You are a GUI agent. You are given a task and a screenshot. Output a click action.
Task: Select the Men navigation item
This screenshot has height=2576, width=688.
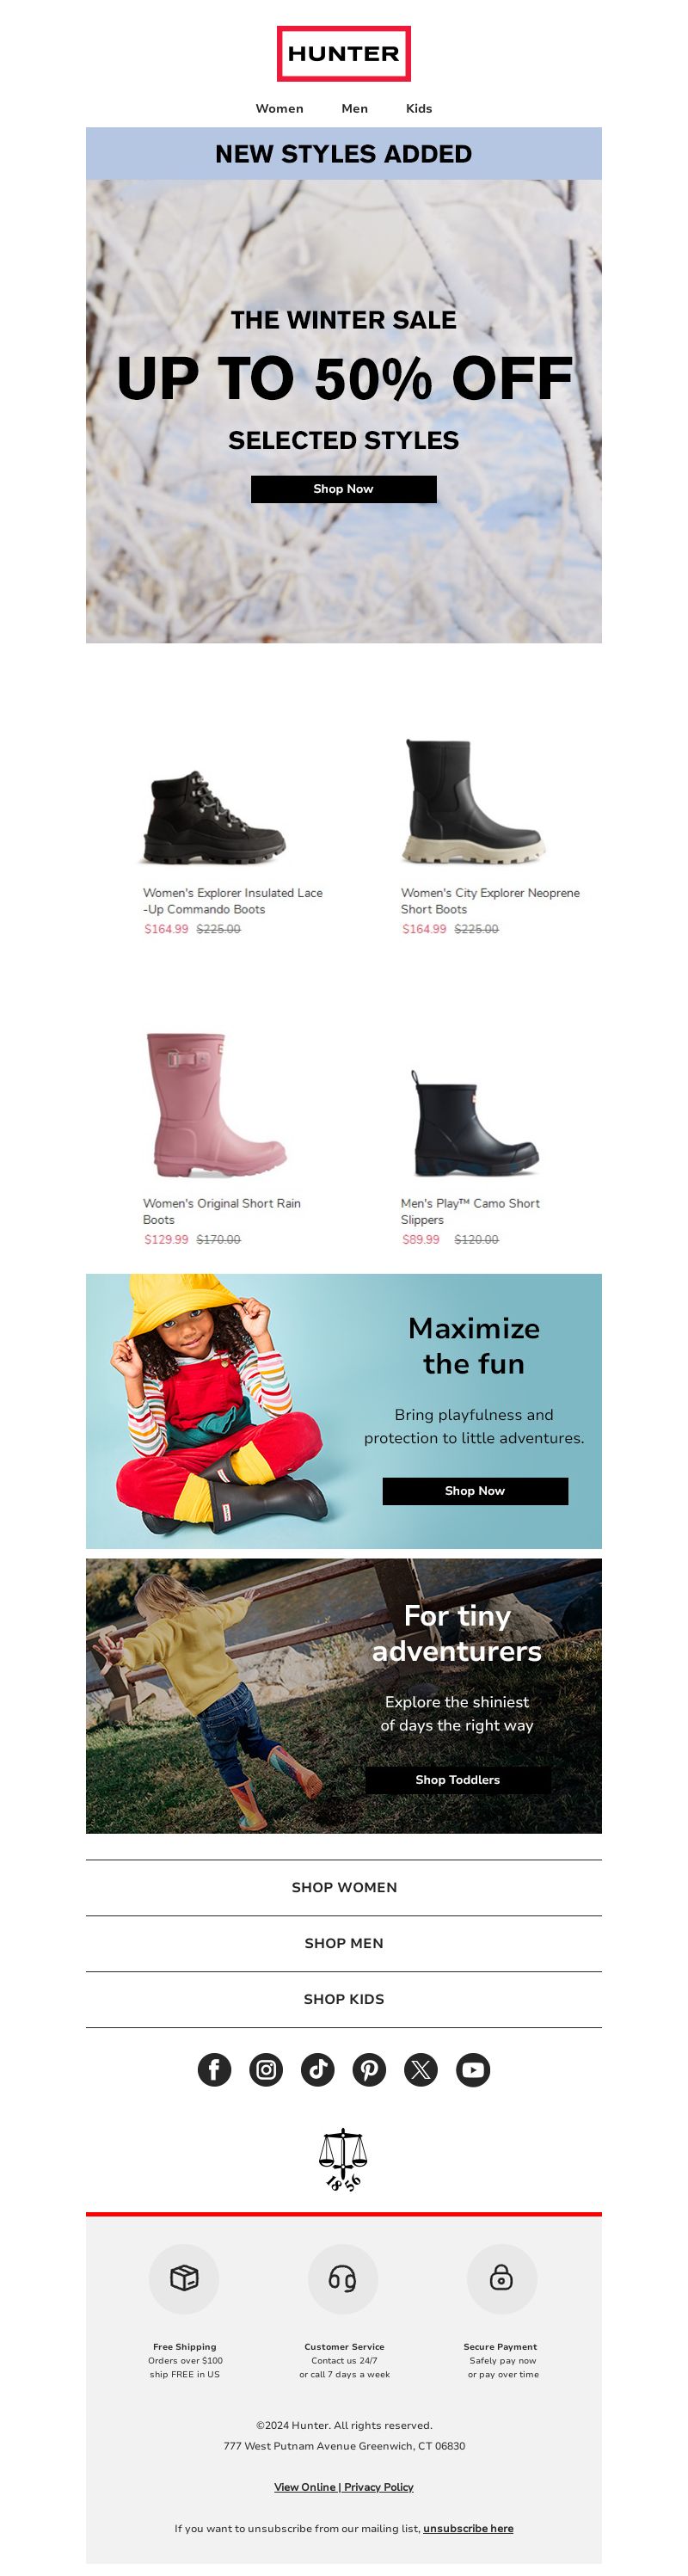[355, 108]
